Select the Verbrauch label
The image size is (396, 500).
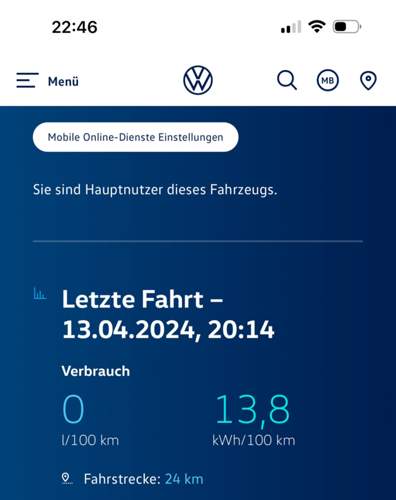96,371
